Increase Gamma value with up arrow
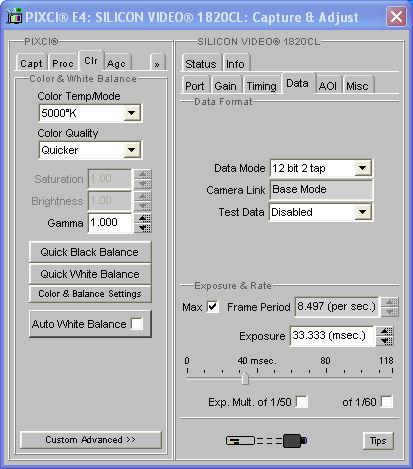This screenshot has width=413, height=469. 144,218
